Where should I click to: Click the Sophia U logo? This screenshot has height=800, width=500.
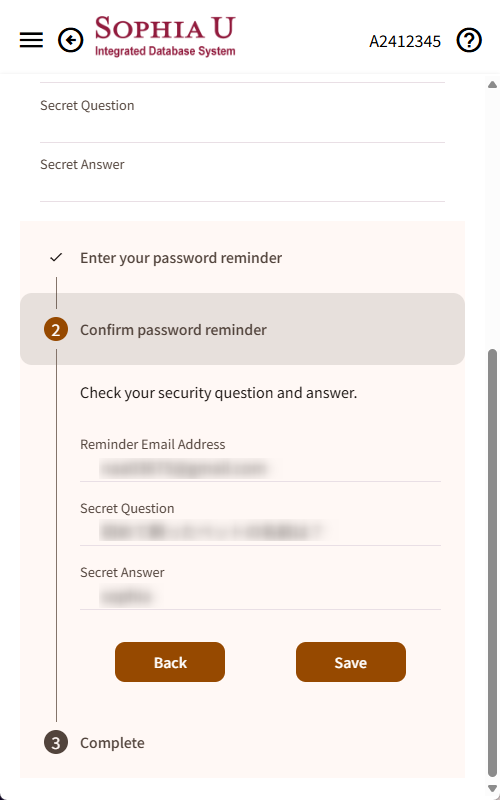(x=165, y=36)
